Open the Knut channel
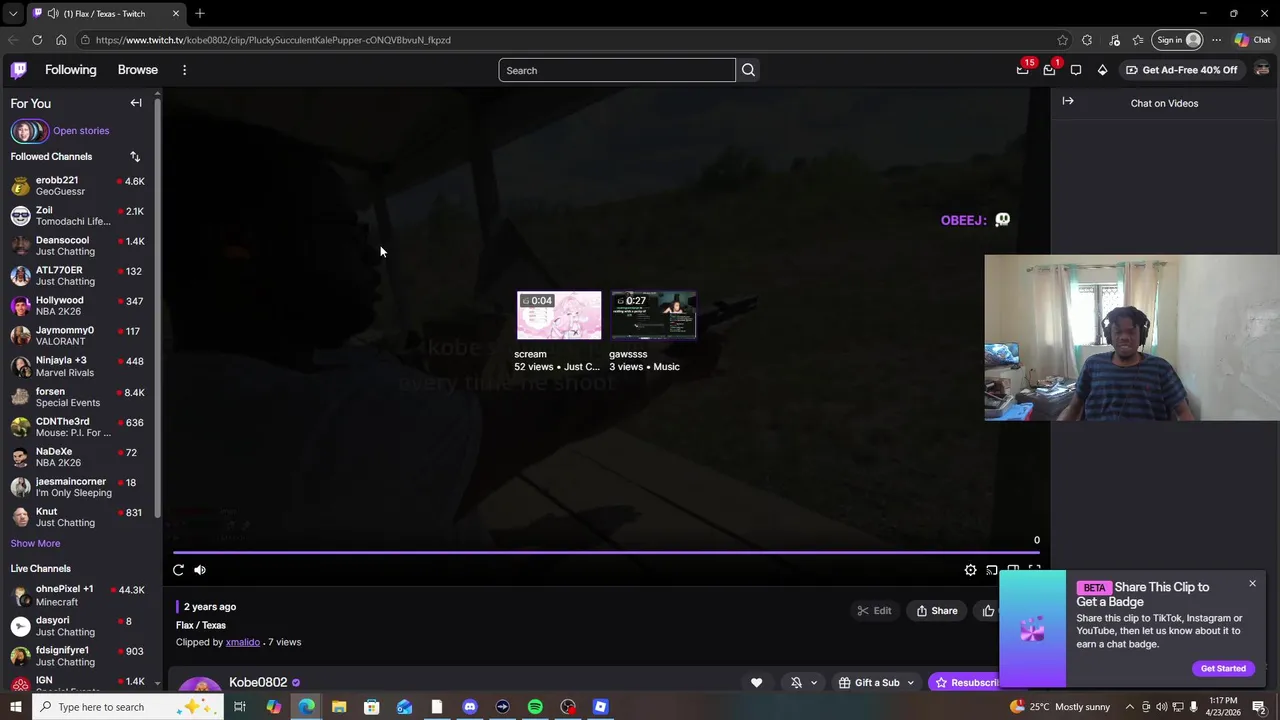 (78, 517)
